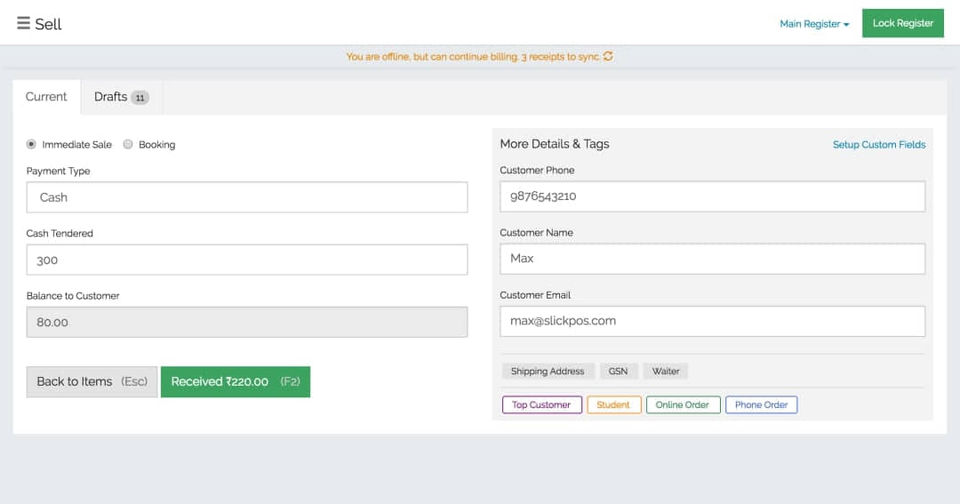Apply the Online Order tag
Viewport: 960px width, 504px height.
[x=683, y=405]
